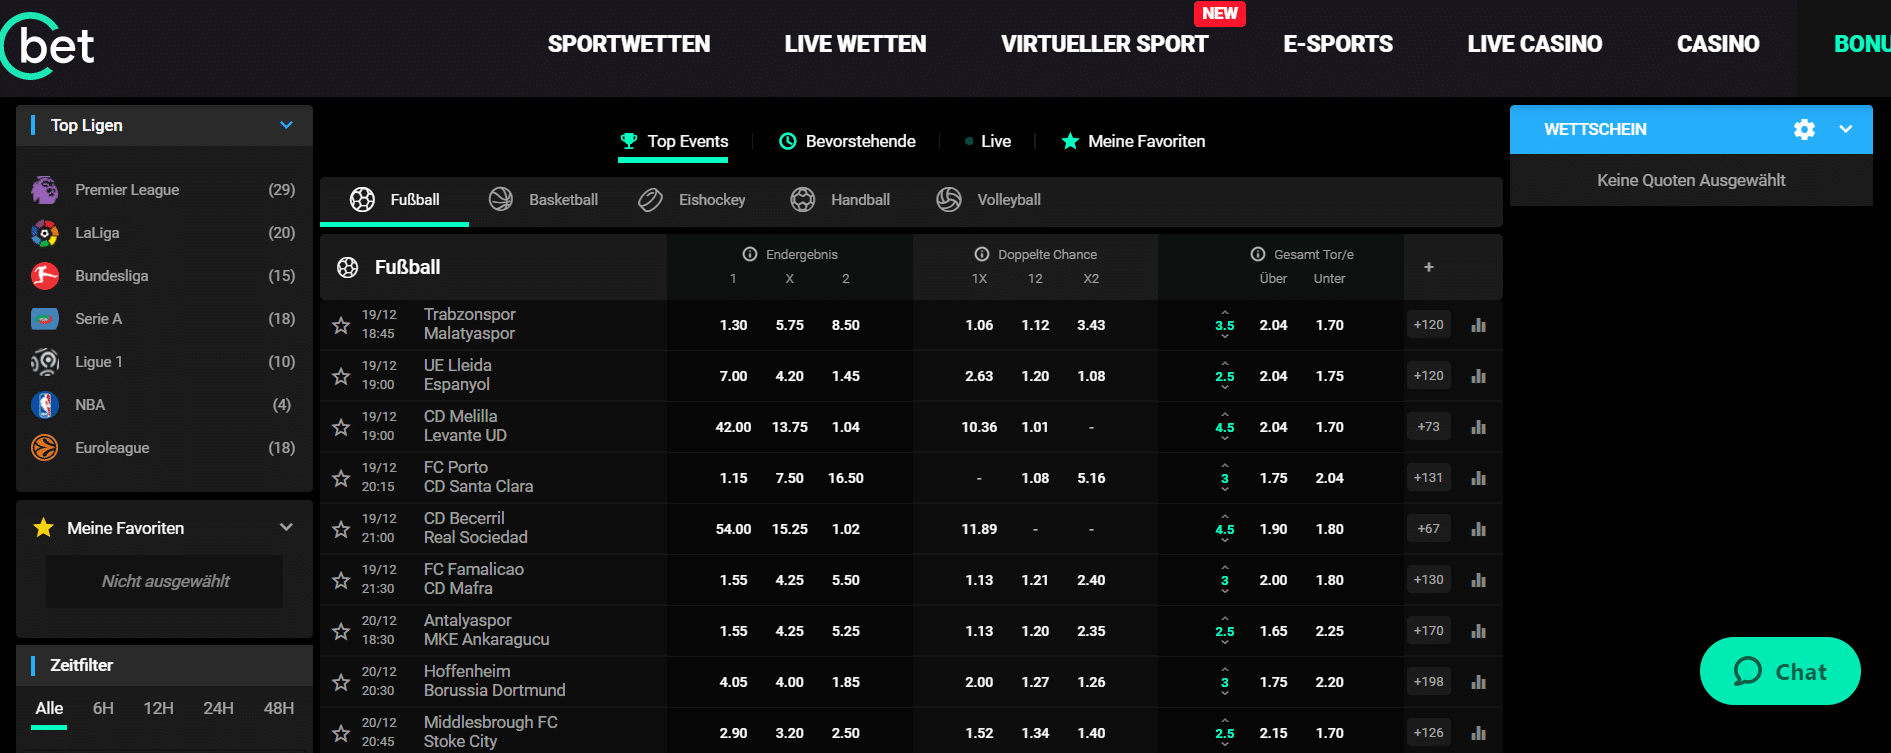
Task: Open statistics chart for Hoffenheim match
Action: click(1478, 682)
